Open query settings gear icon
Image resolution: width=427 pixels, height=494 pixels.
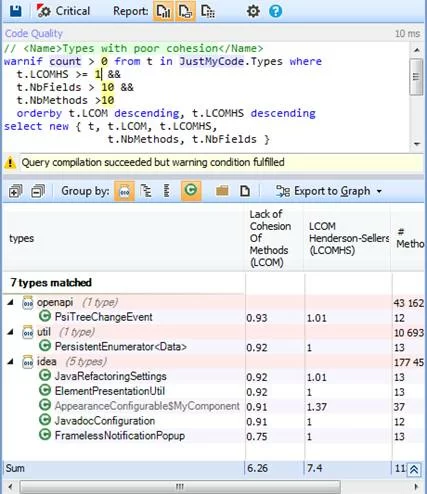pos(253,11)
